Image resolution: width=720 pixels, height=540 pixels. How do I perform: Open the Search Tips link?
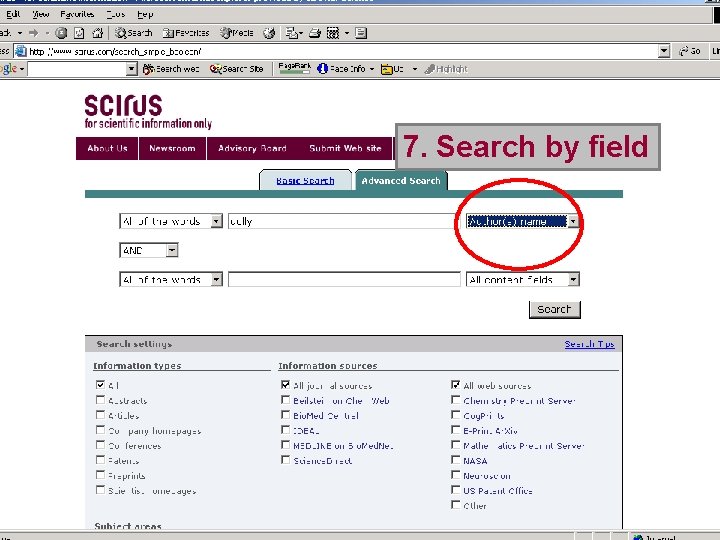click(x=590, y=344)
